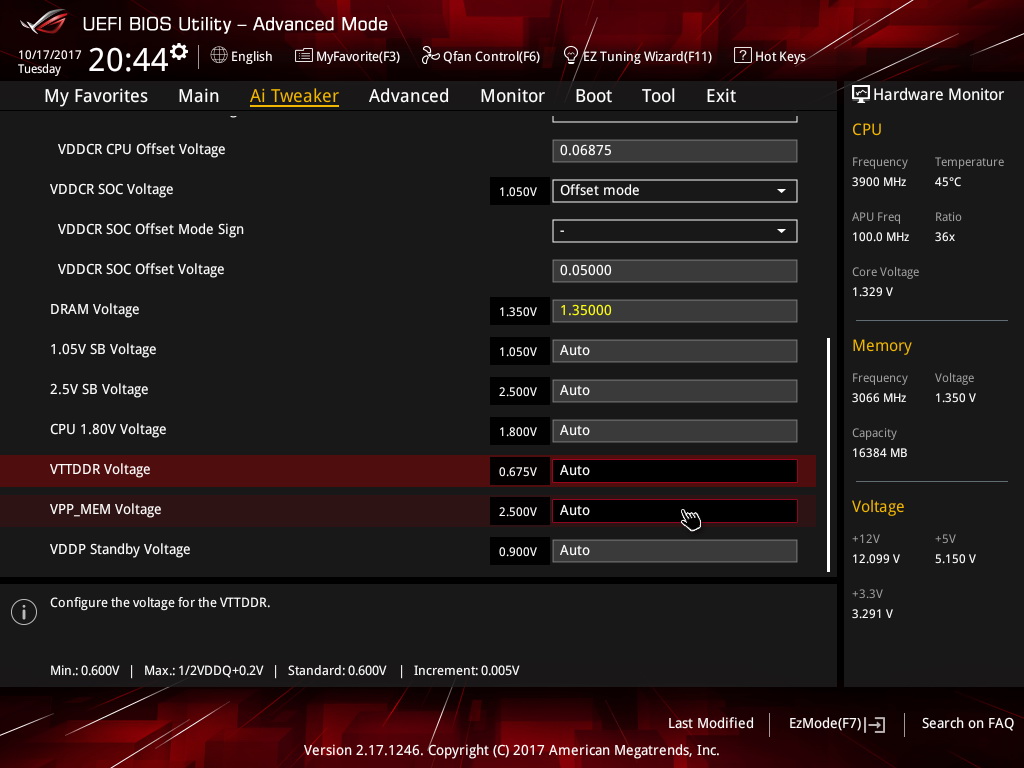Click the Offset Mode Sign dropdown arrow

coord(781,231)
